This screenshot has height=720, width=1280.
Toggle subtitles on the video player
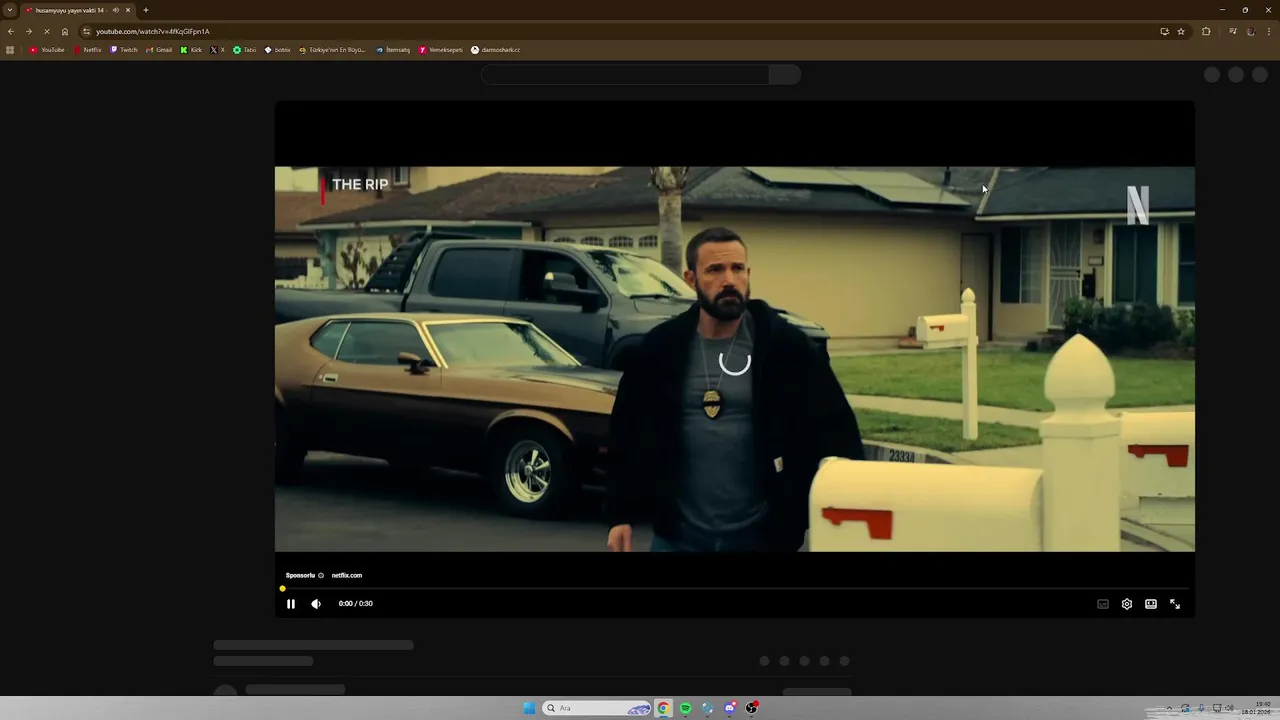pos(1103,604)
